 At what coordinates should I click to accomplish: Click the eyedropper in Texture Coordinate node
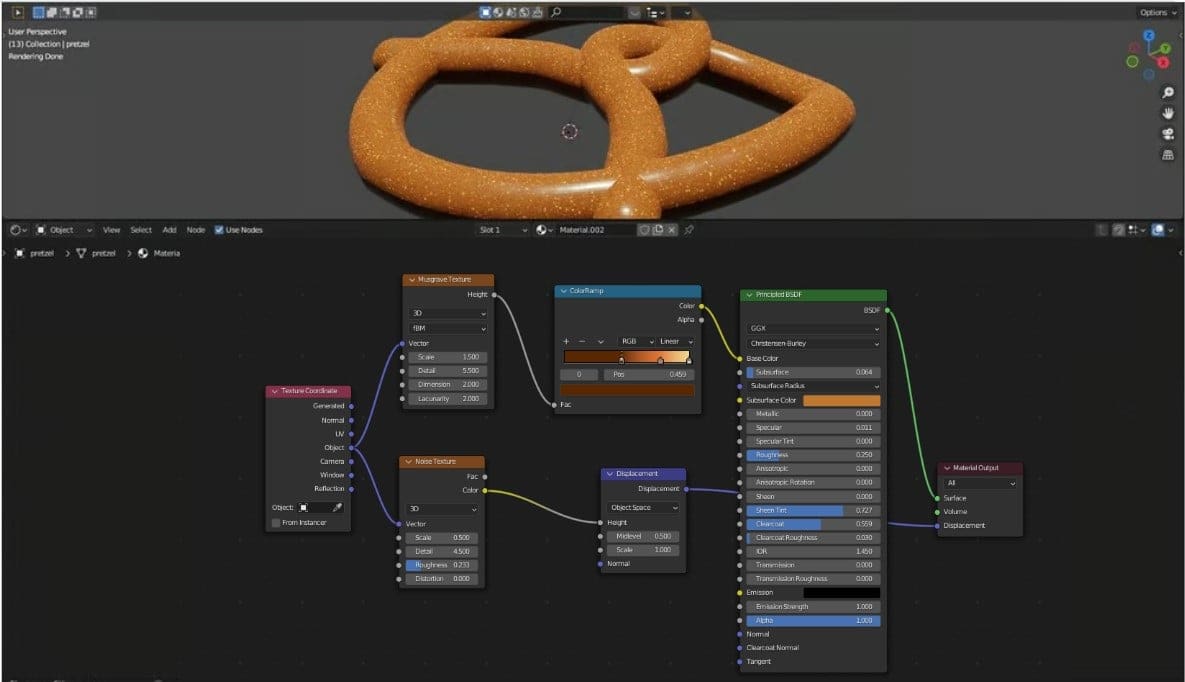[337, 508]
